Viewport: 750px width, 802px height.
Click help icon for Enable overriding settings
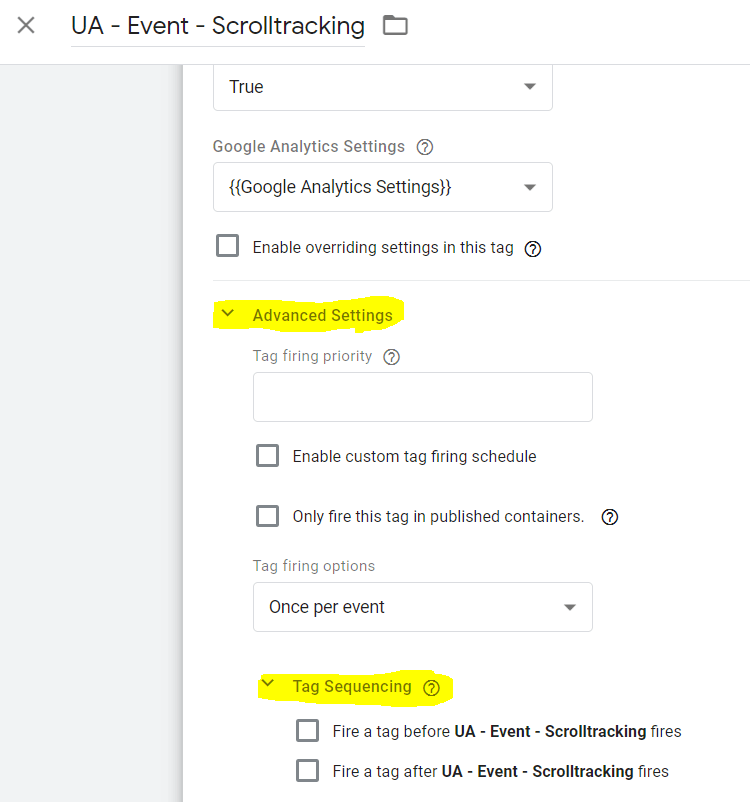[x=533, y=249]
